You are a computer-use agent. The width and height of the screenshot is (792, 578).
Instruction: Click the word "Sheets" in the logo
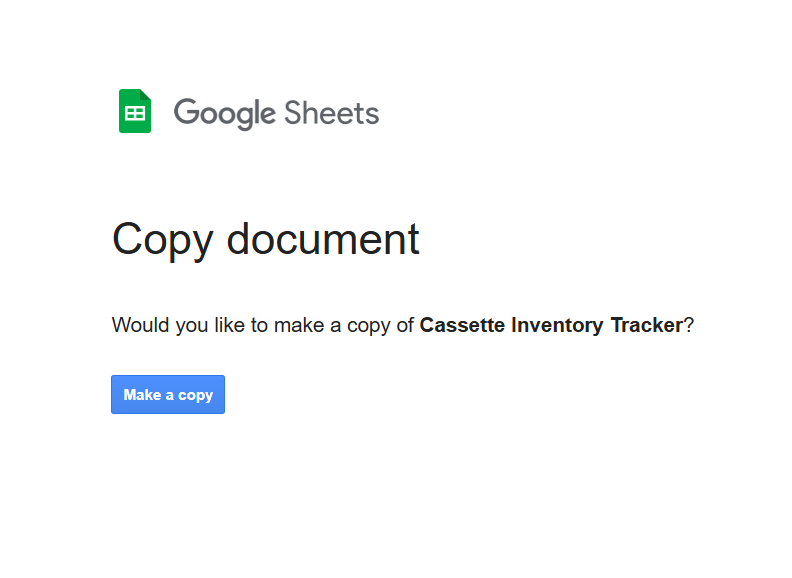pyautogui.click(x=332, y=112)
